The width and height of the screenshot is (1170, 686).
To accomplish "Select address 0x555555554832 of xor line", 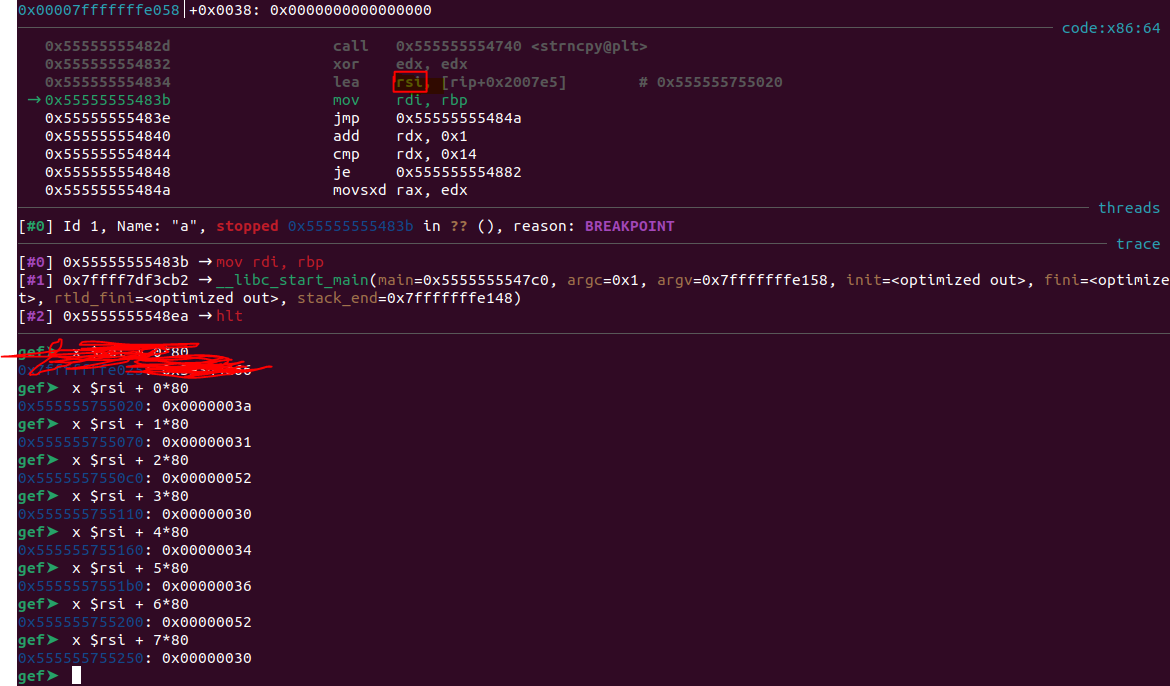I will pyautogui.click(x=107, y=63).
